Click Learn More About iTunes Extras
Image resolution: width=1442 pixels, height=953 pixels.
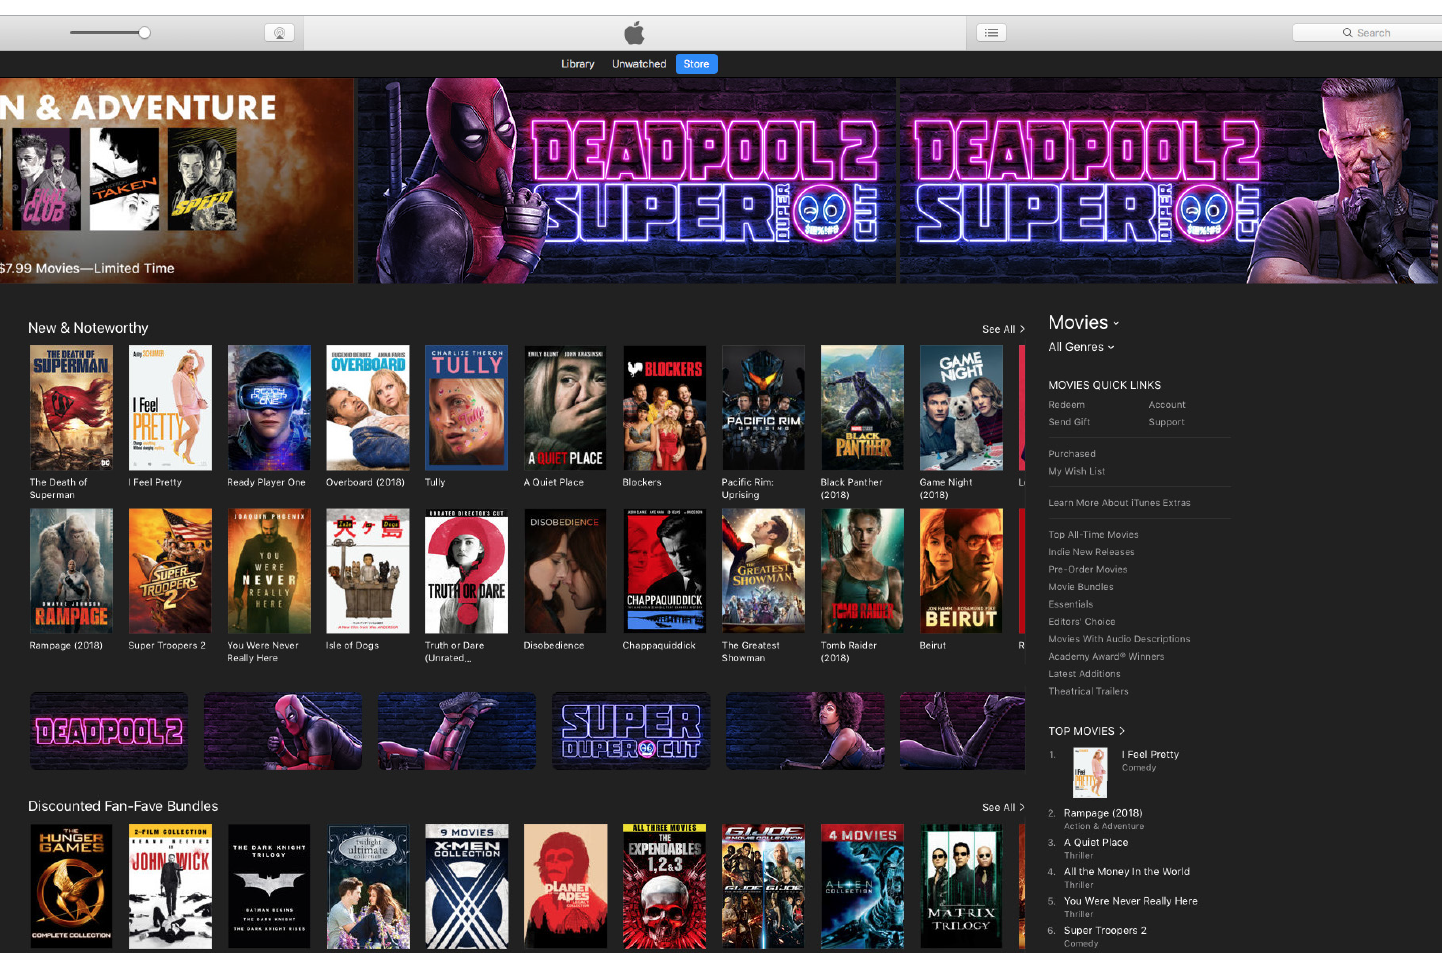1119,503
